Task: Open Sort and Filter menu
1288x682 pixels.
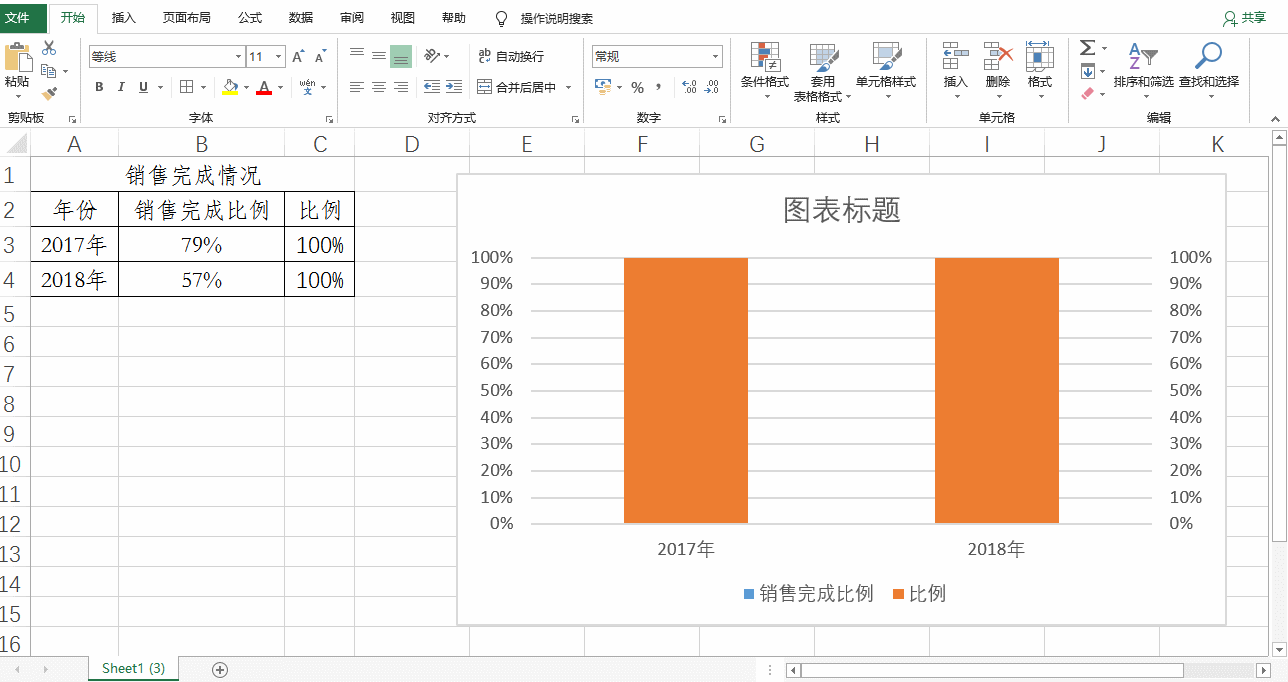Action: (x=1143, y=64)
